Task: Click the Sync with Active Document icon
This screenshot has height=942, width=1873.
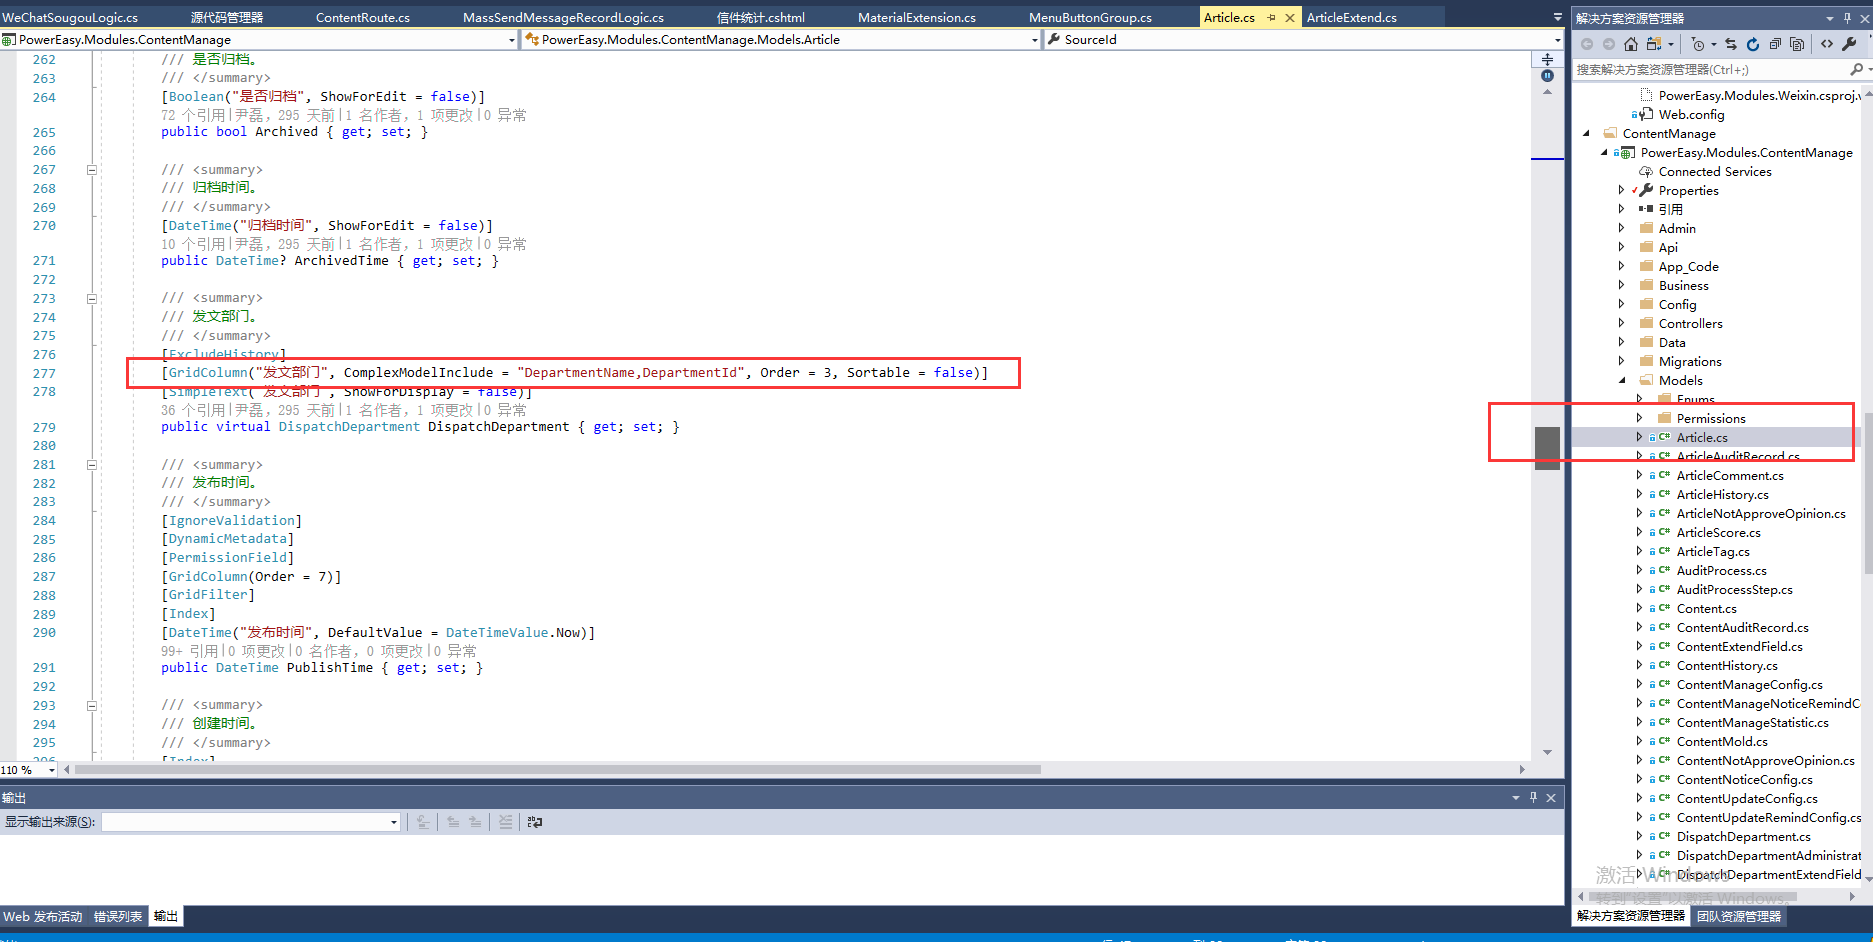Action: point(1731,44)
